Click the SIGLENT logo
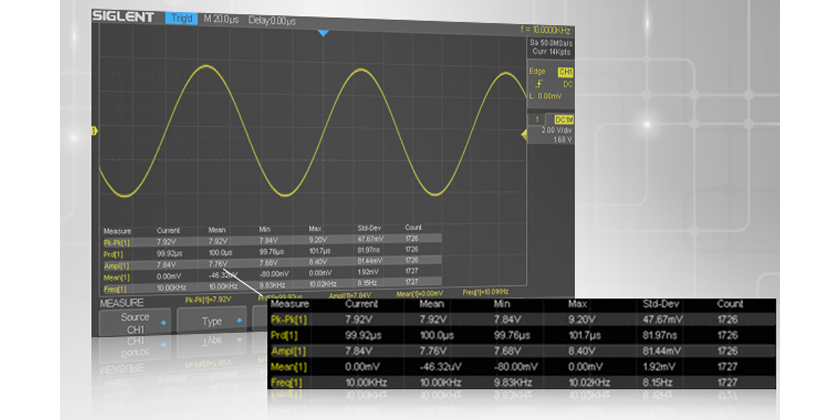Screen dimensions: 840x420 coord(126,19)
